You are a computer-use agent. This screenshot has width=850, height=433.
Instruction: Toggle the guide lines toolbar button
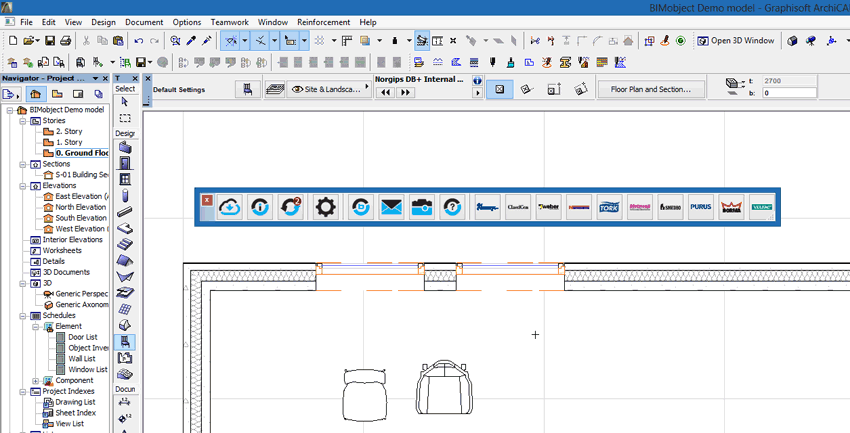point(231,41)
